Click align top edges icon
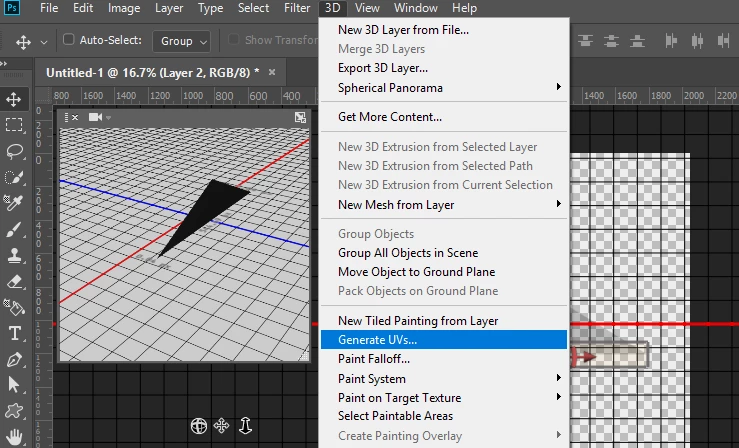 tap(585, 41)
